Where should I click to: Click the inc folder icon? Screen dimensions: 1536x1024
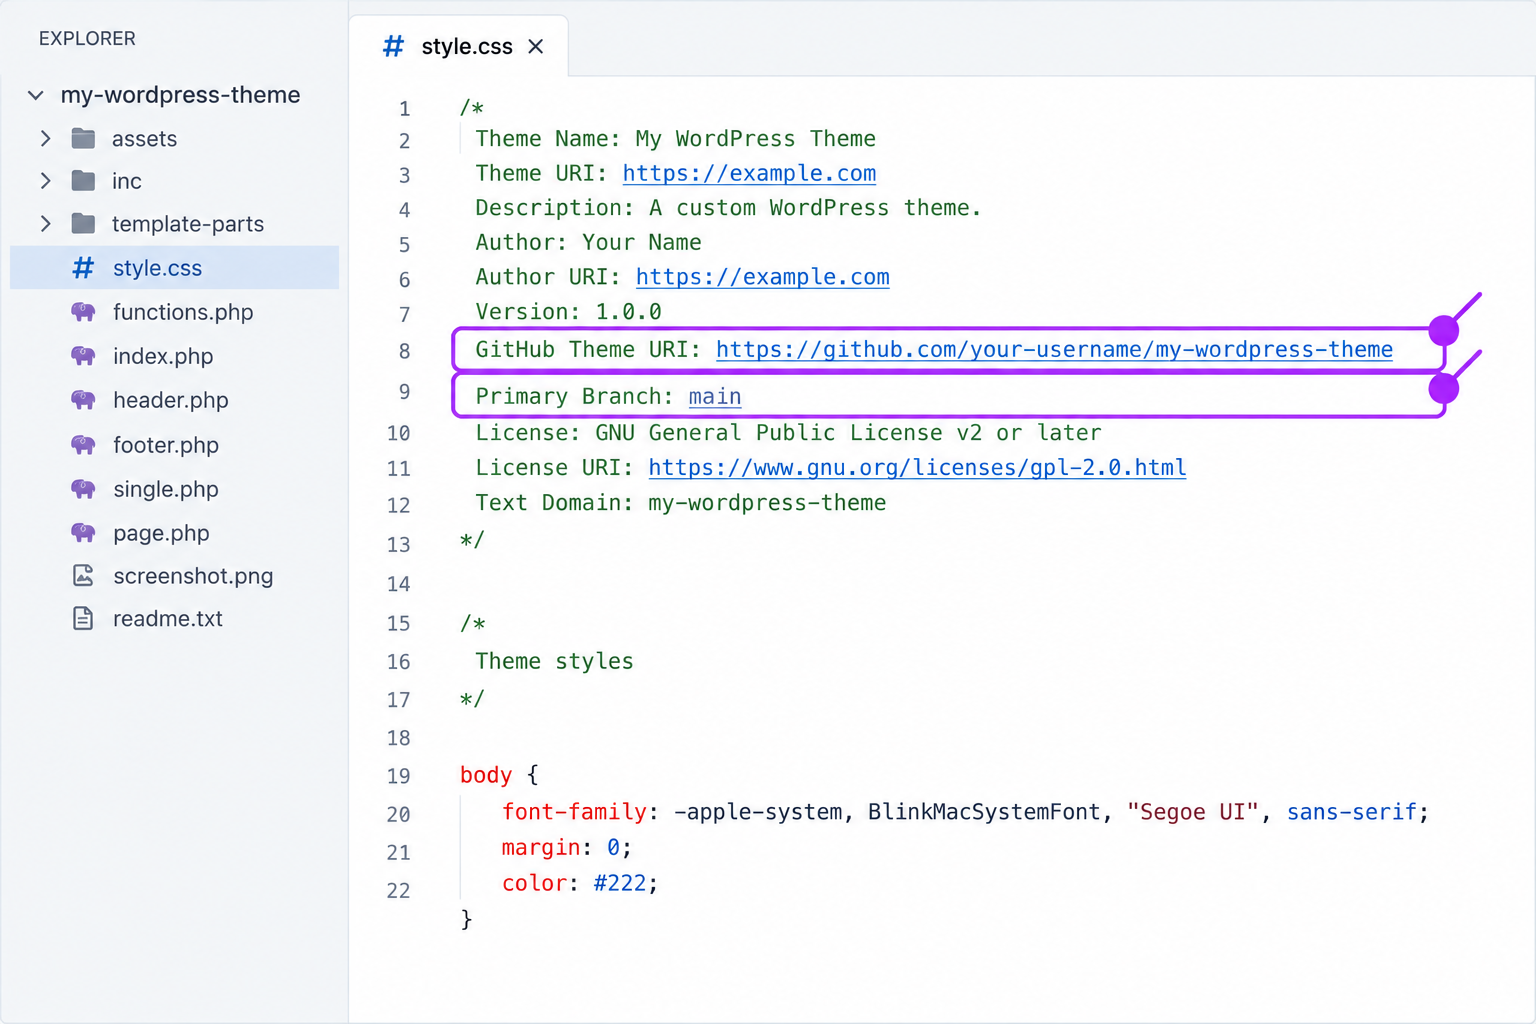[x=84, y=181]
